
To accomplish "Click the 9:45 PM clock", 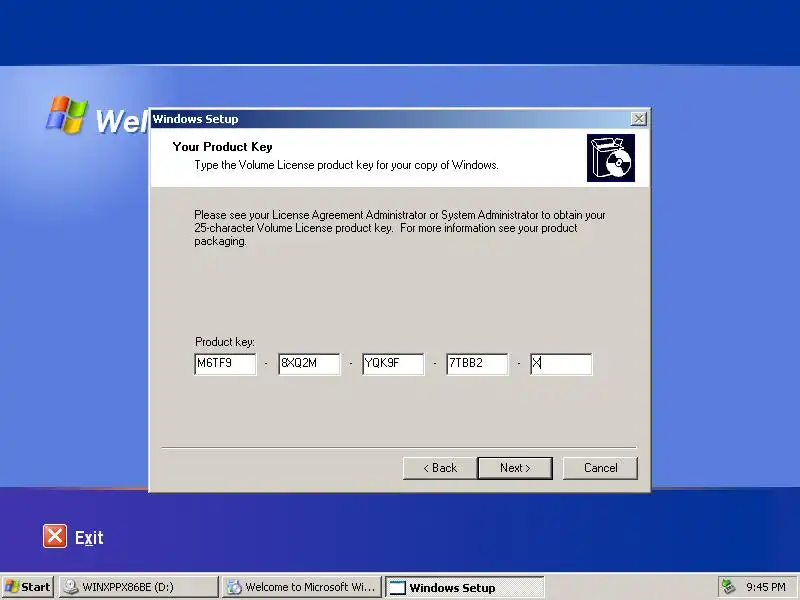I will pos(766,587).
